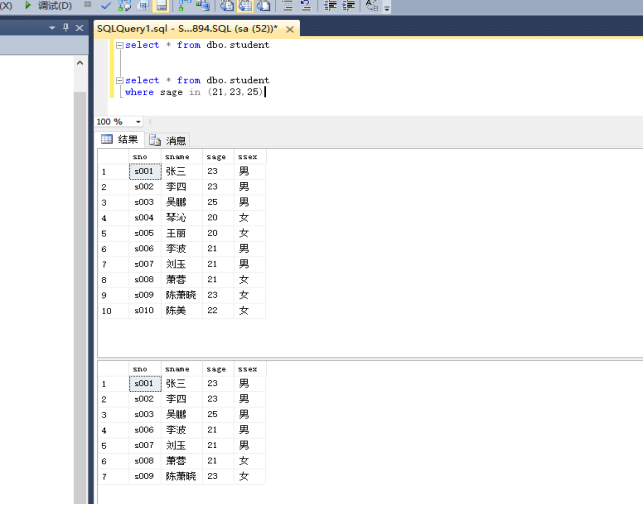The width and height of the screenshot is (643, 505).
Task: Select cell s005 in the results
Action: point(145,233)
